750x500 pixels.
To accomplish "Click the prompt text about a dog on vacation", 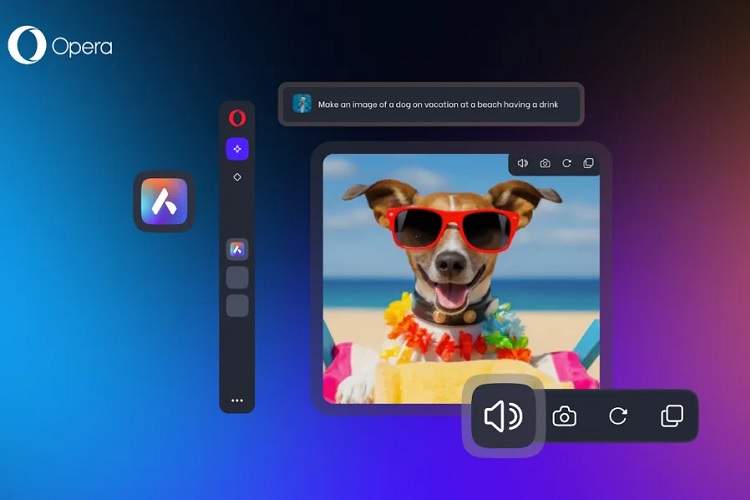I will click(437, 104).
